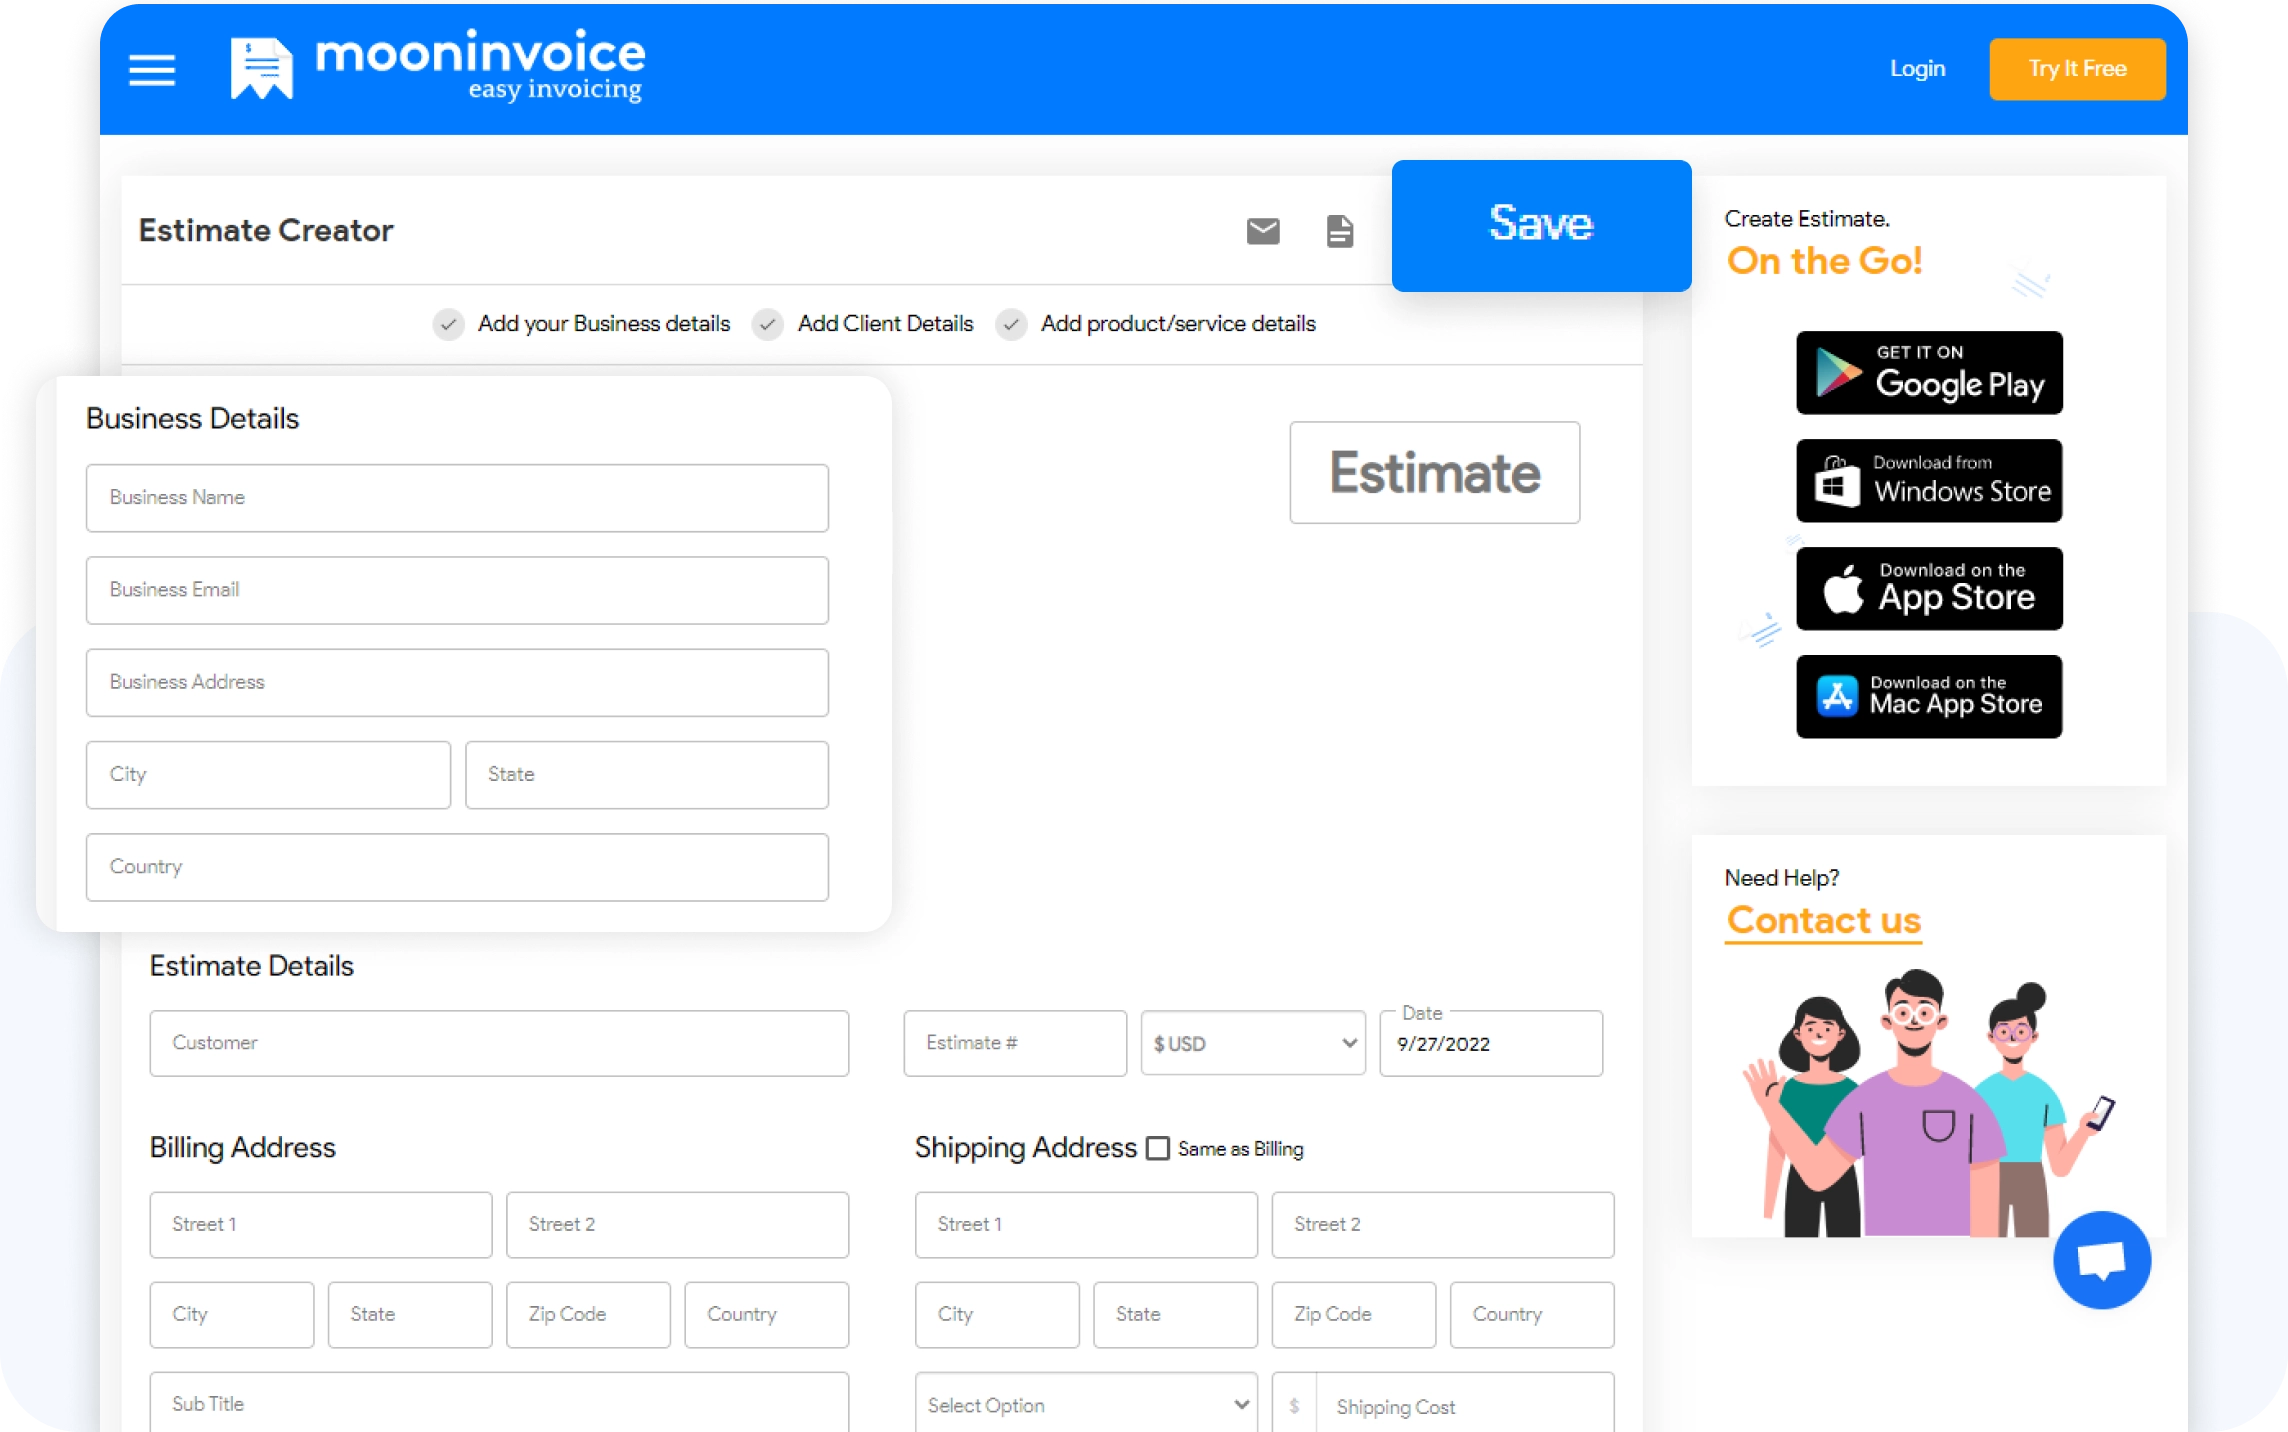Open the hamburger menu icon

click(152, 69)
